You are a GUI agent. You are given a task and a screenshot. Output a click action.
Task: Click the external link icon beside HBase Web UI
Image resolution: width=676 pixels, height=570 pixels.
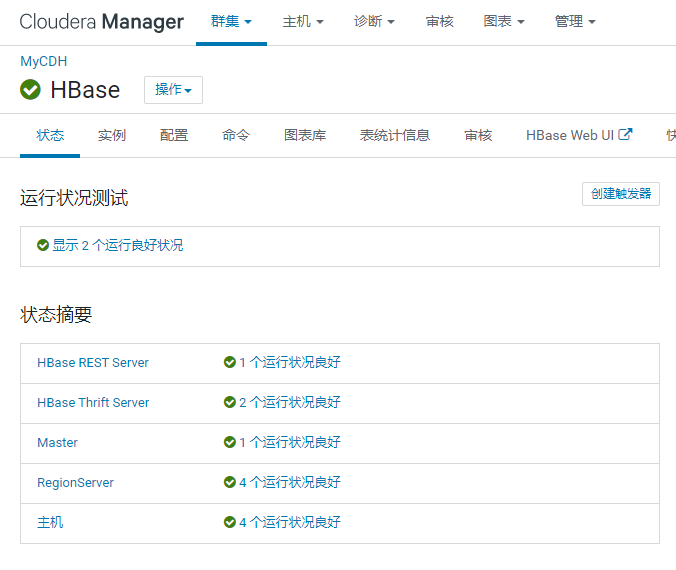click(x=625, y=135)
